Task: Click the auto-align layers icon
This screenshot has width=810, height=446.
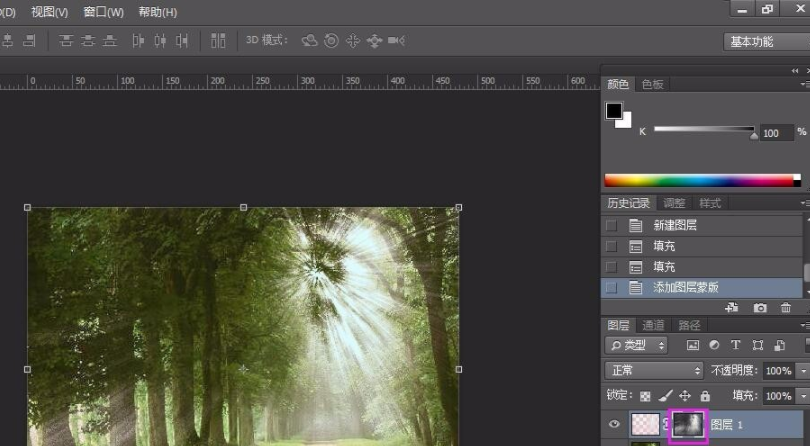Action: tap(218, 41)
